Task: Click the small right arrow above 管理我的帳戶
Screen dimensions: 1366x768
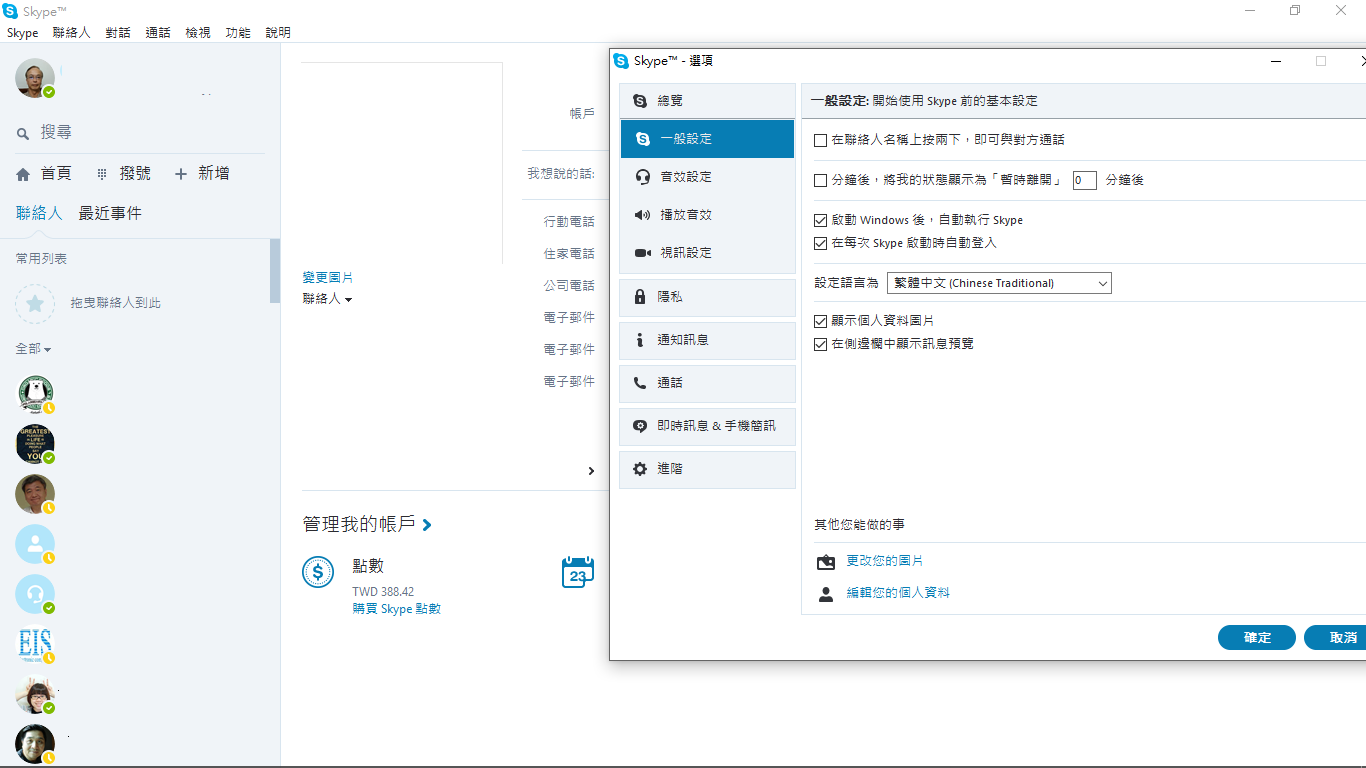Action: (591, 471)
